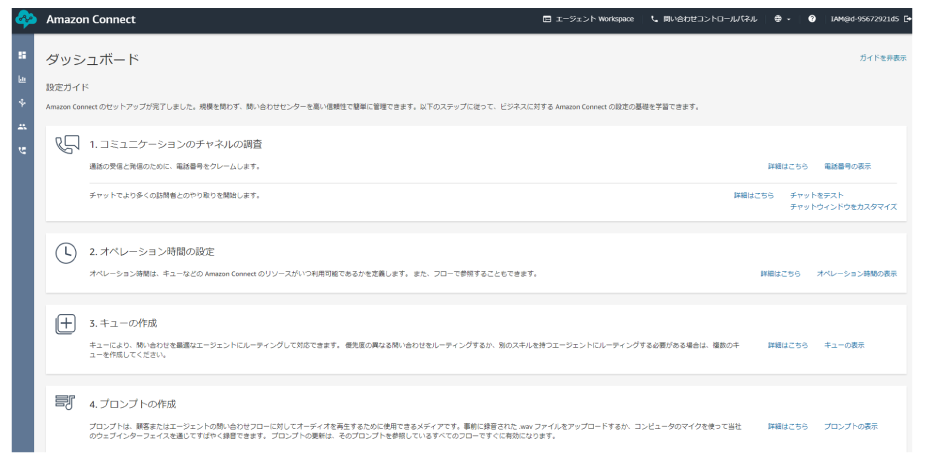Click the IAM@d-95672921d5 username
This screenshot has width=925, height=462.
tap(865, 19)
